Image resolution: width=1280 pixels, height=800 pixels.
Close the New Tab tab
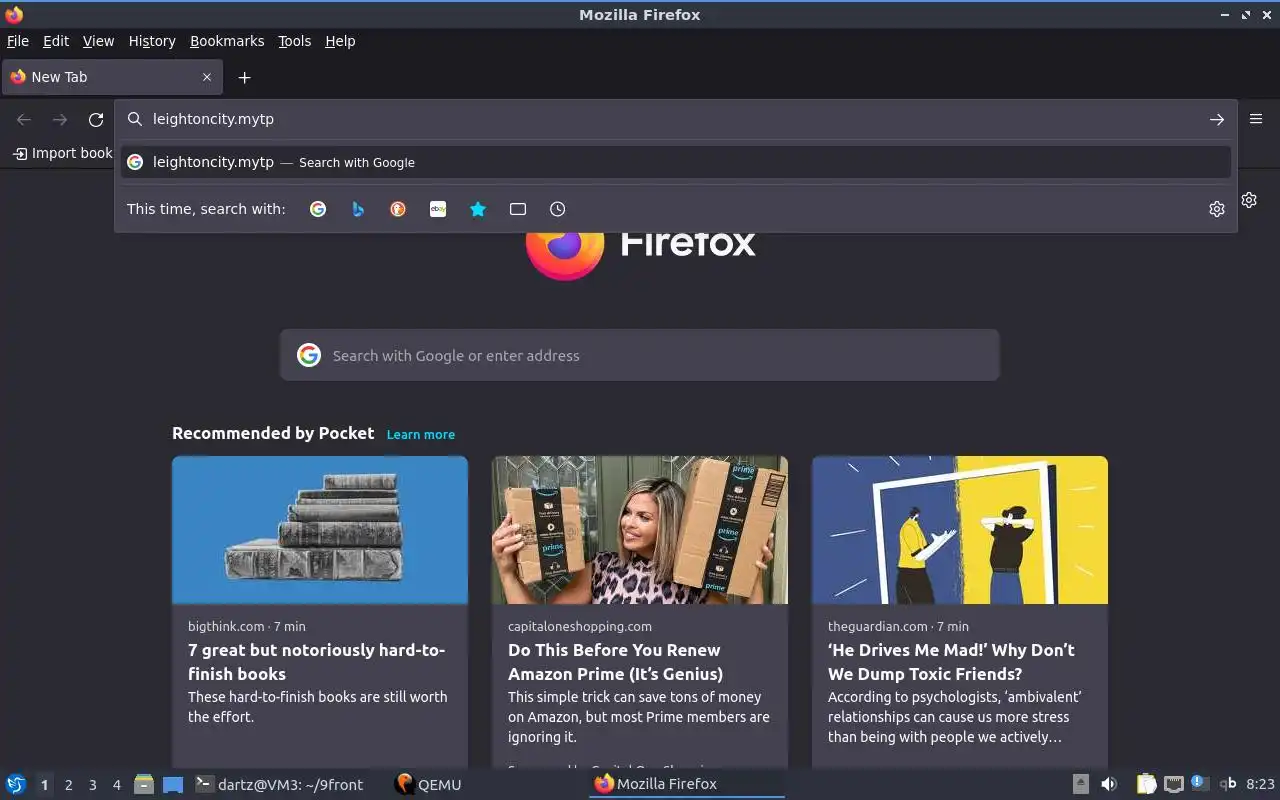(x=207, y=77)
